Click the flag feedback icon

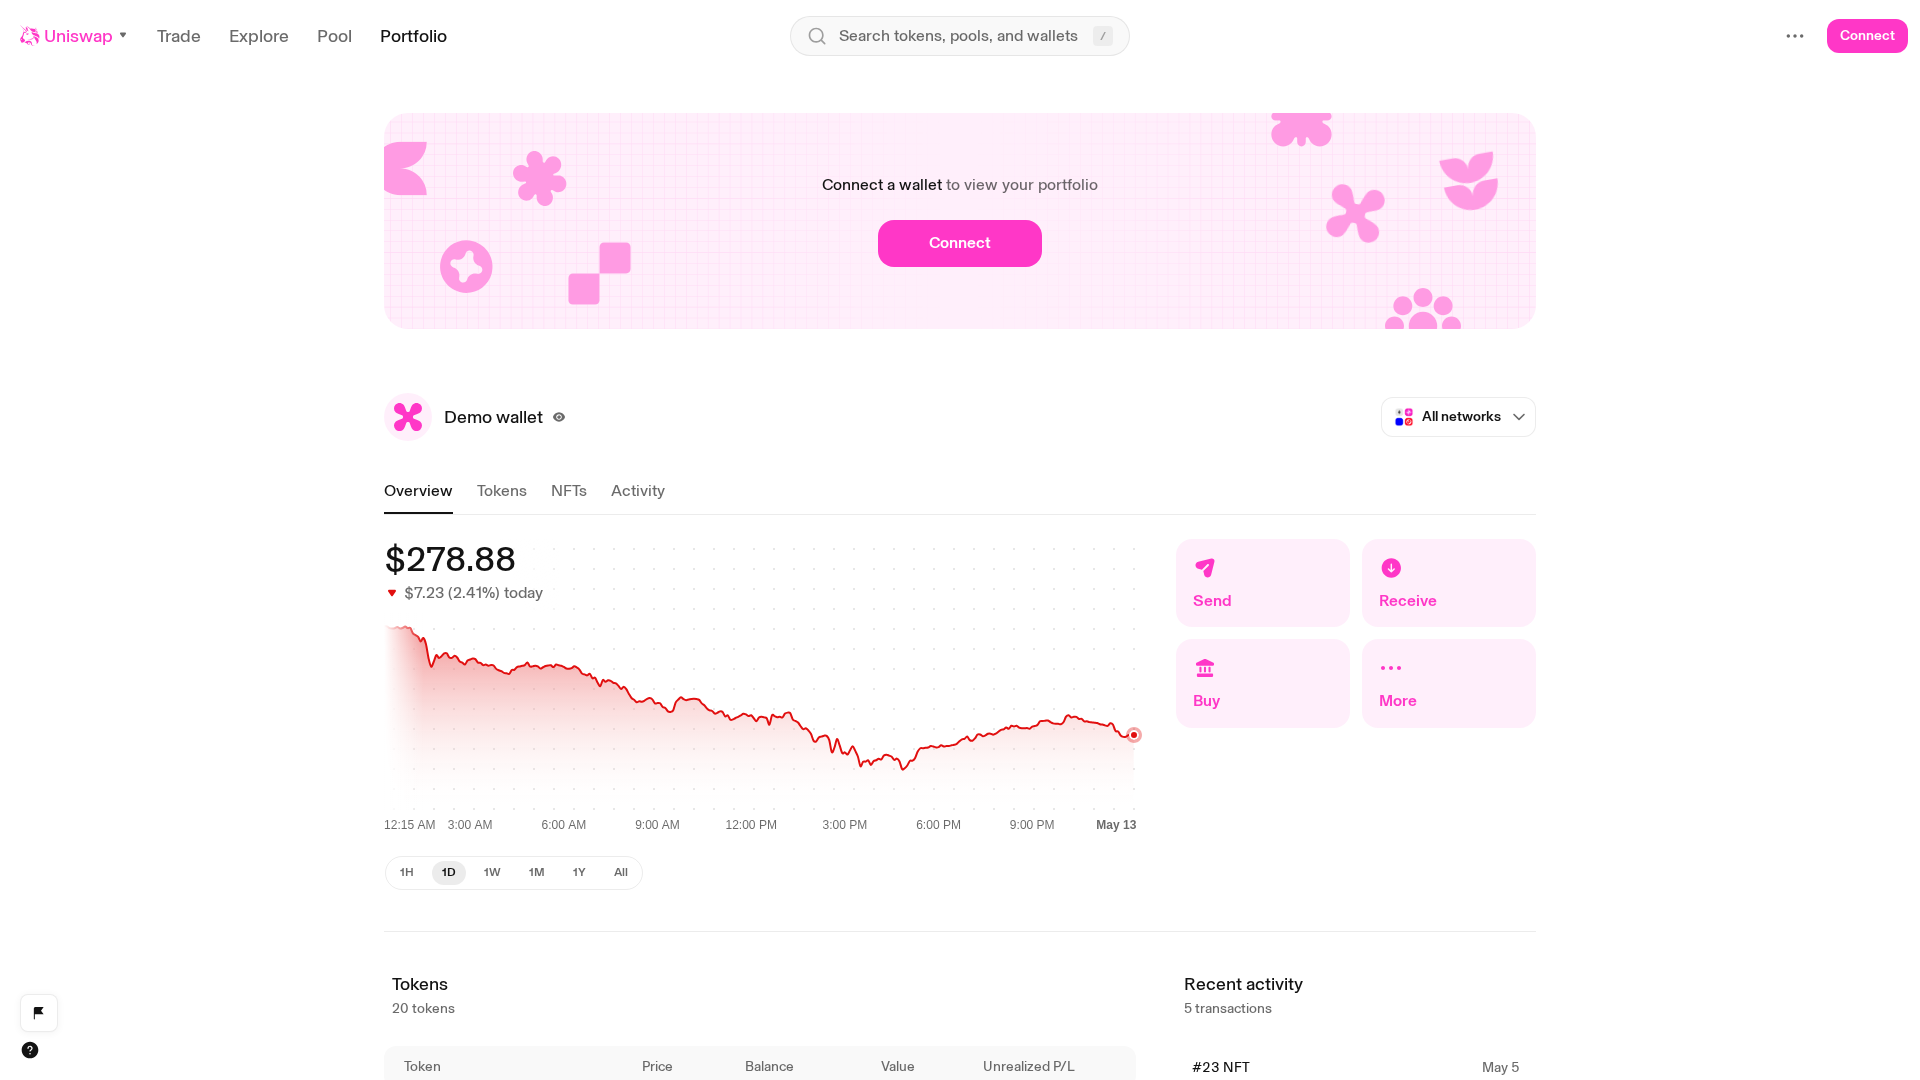[x=39, y=1013]
